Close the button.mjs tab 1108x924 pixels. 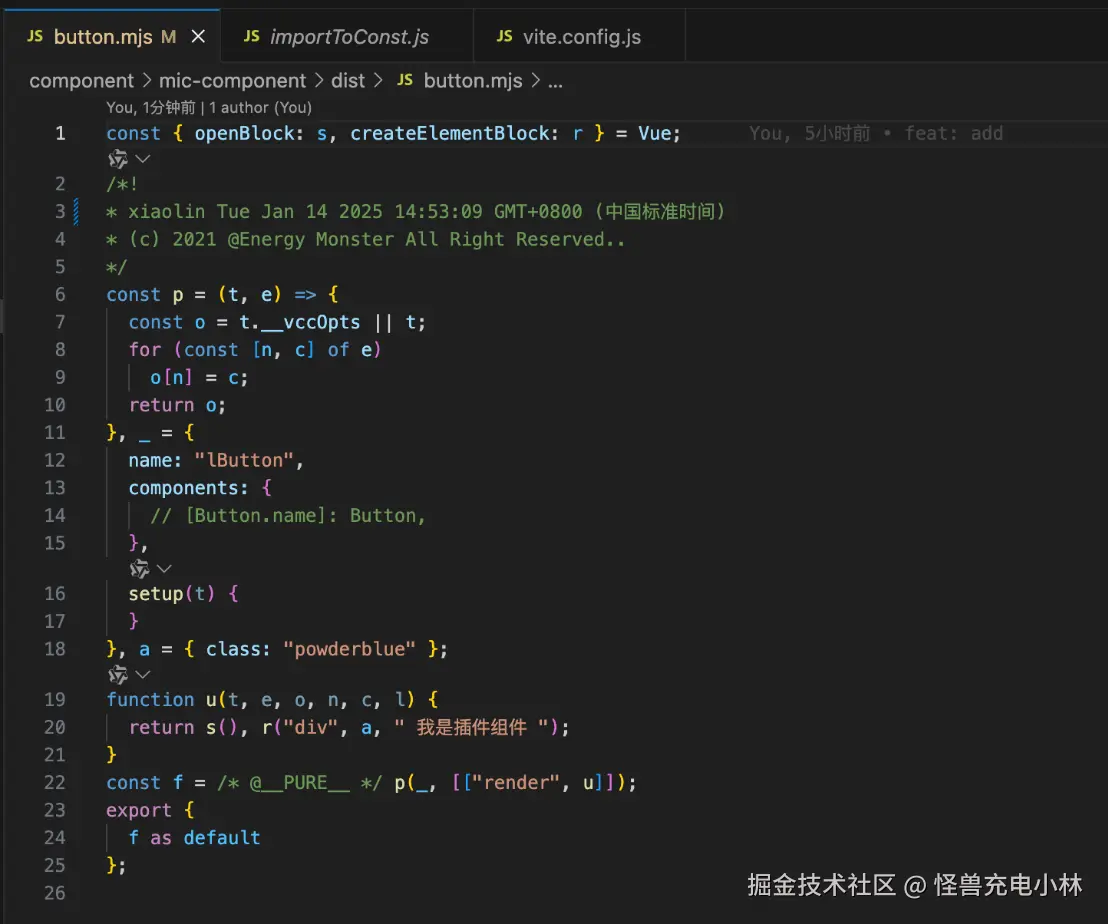coord(199,36)
